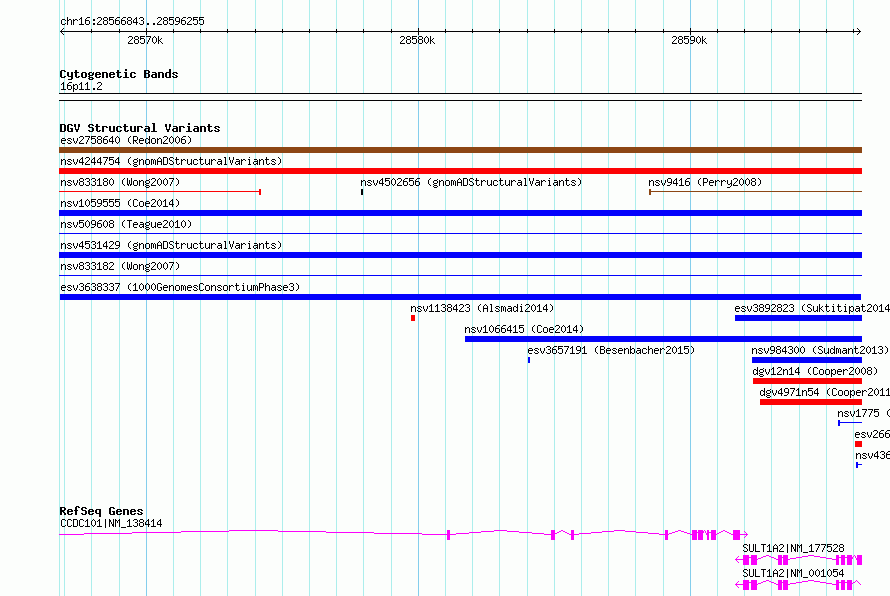Click the small nsv4502656 variant marker
Image resolution: width=890 pixels, height=596 pixels.
tap(362, 192)
